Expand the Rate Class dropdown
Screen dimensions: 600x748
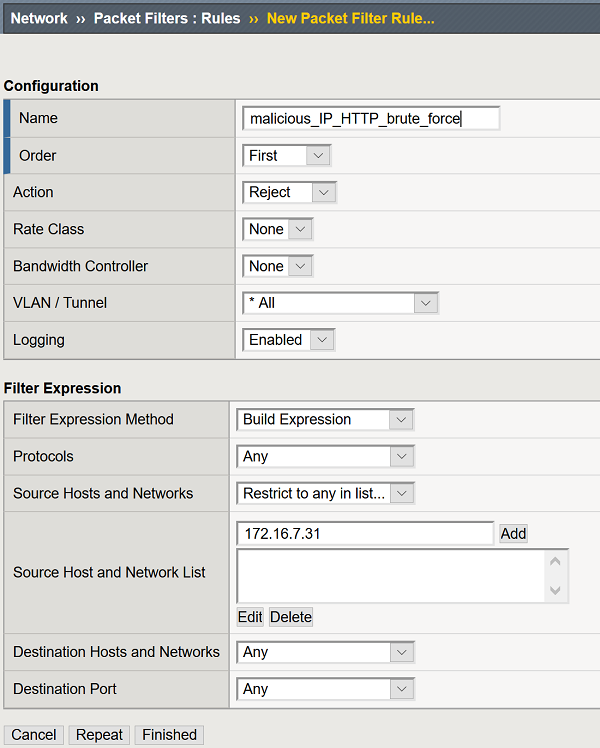coord(278,230)
